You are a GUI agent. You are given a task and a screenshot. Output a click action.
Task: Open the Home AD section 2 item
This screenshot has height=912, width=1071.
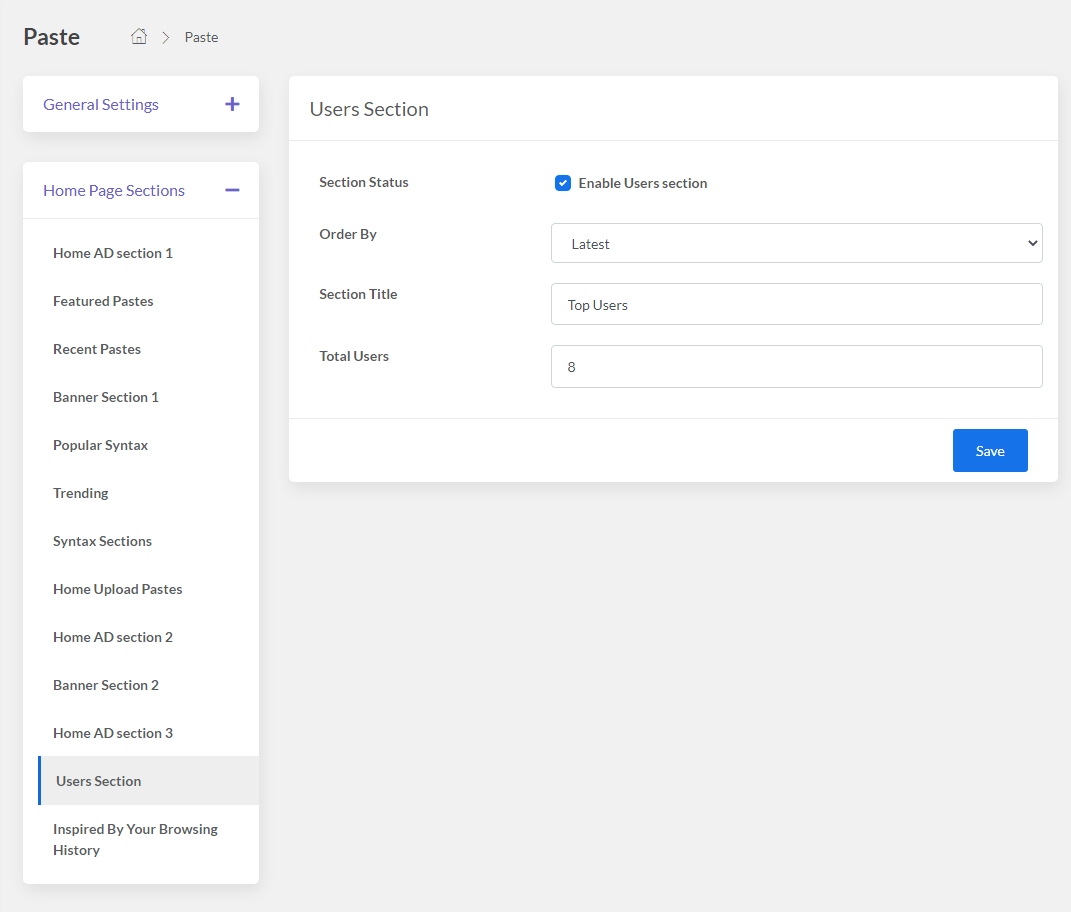tap(113, 637)
